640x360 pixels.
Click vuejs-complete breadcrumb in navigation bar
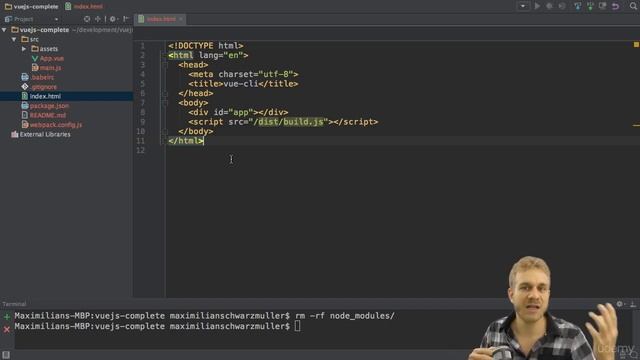pyautogui.click(x=31, y=7)
